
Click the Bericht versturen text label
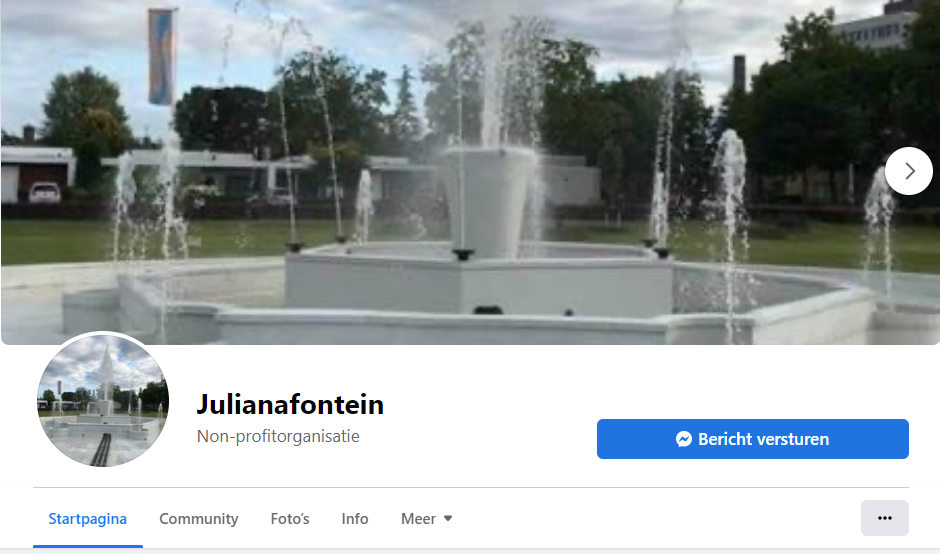pos(763,439)
